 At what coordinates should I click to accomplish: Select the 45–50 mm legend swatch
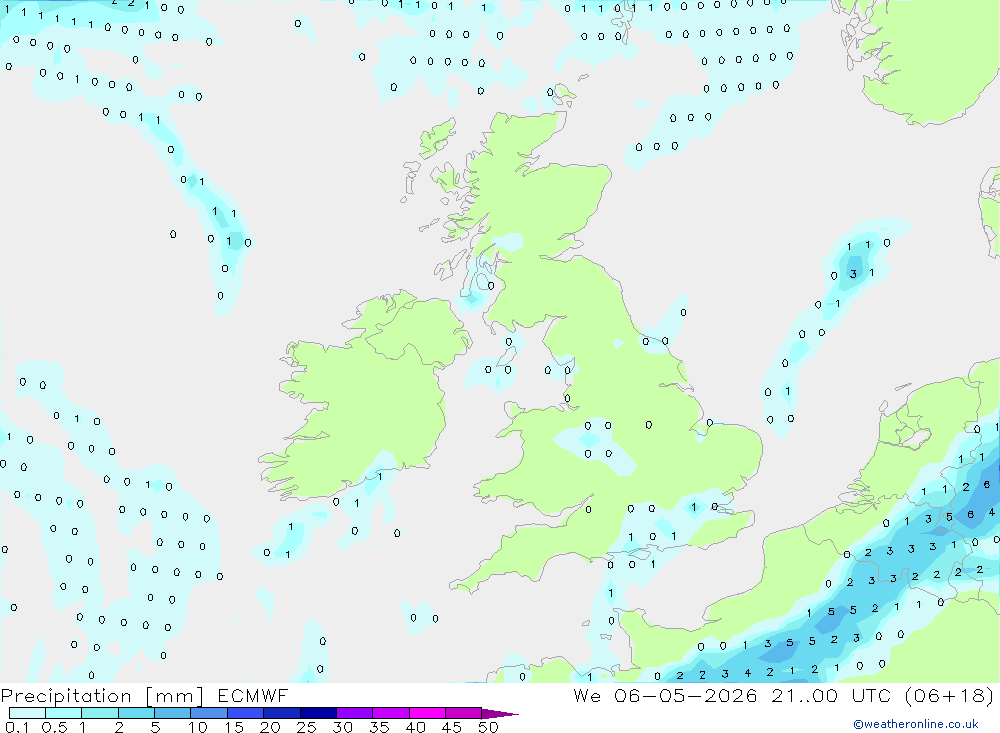point(463,713)
